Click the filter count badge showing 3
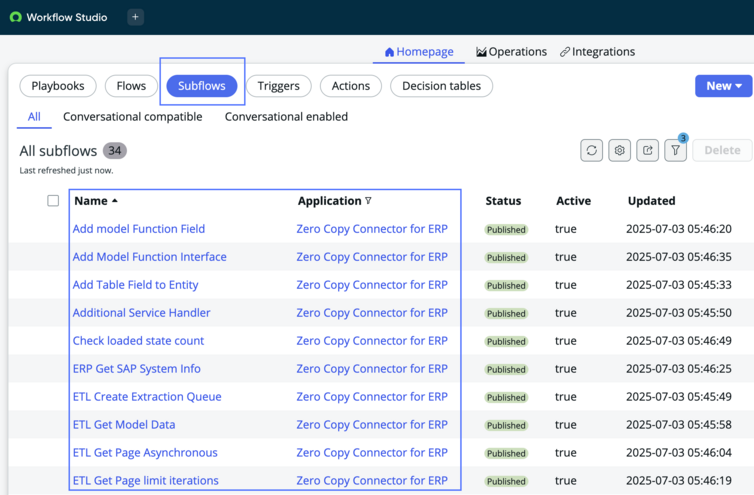Image resolution: width=754 pixels, height=495 pixels. (683, 138)
